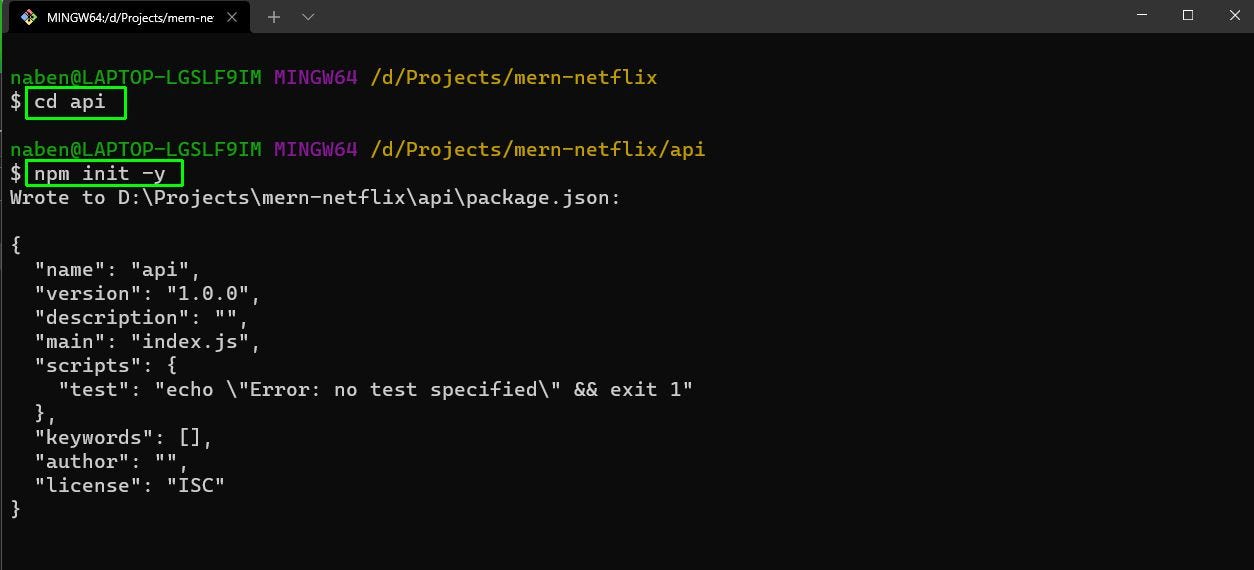Maximize the terminal window
Screen dimensions: 1254x570
[x=1188, y=15]
